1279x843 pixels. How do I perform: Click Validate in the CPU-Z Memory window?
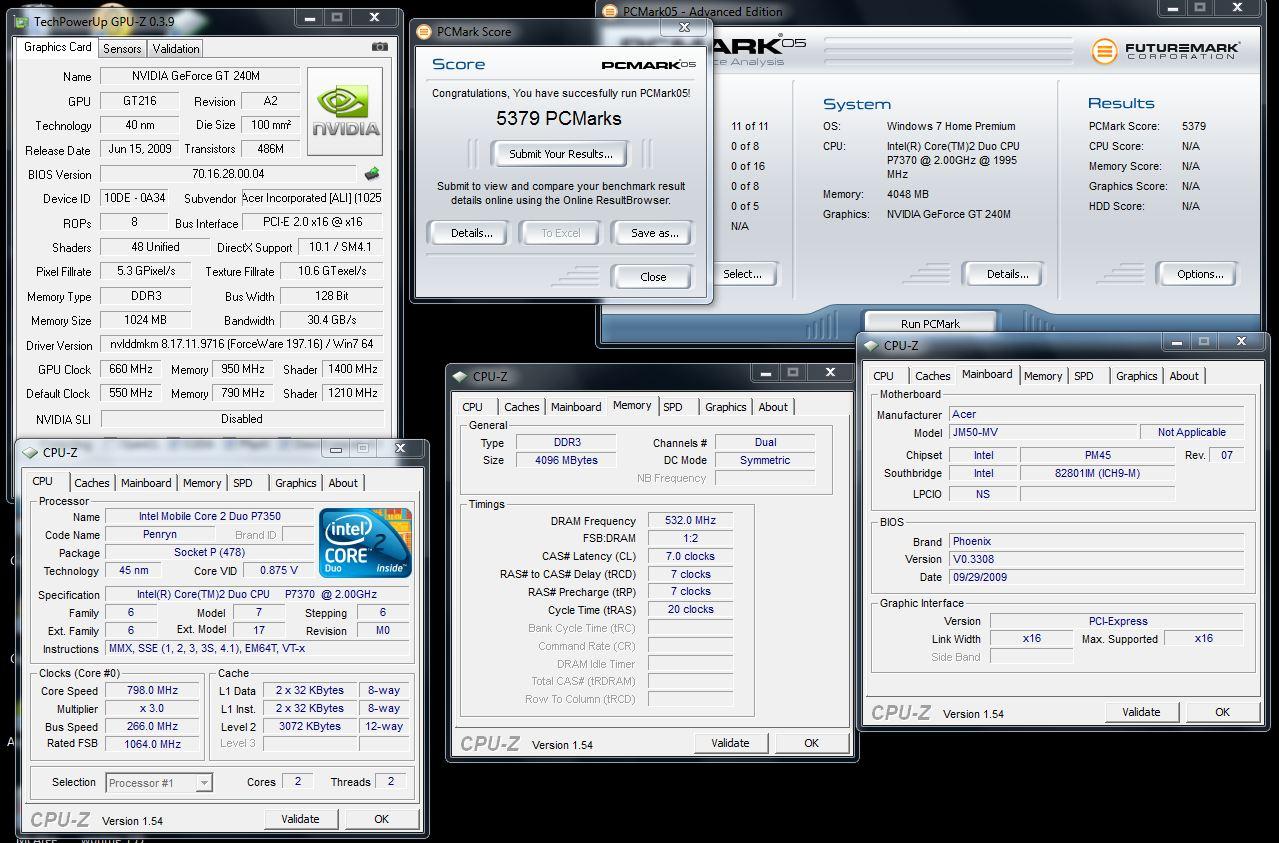click(x=730, y=743)
